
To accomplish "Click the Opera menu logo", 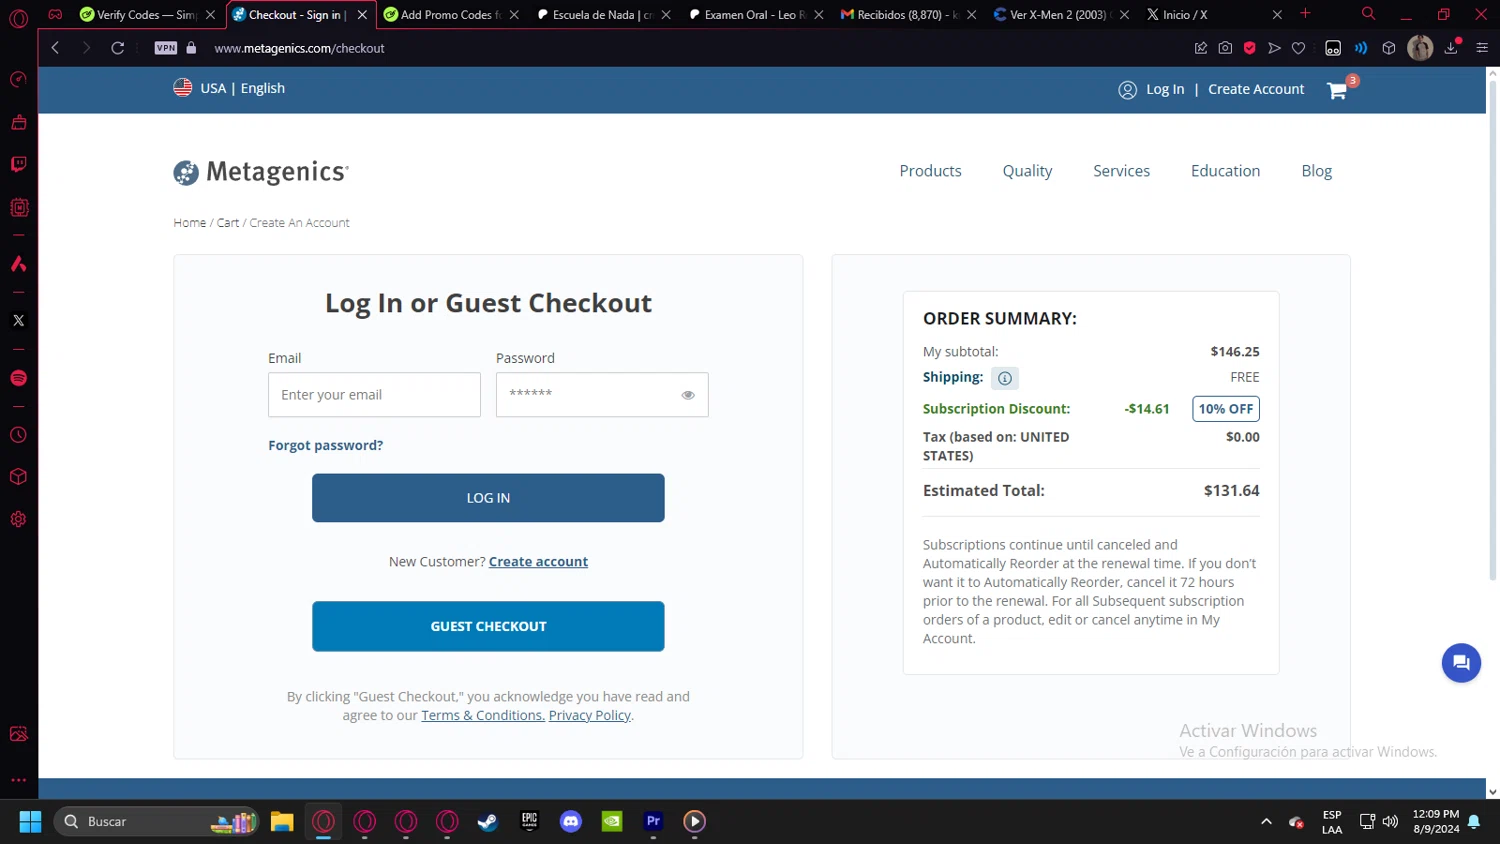I will [x=18, y=18].
